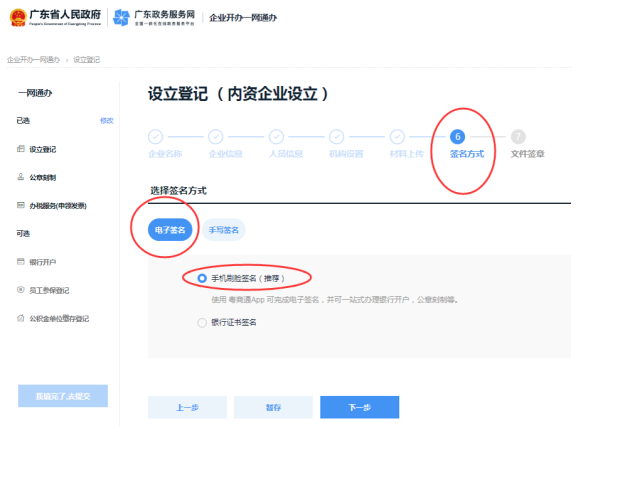This screenshot has width=640, height=480.
Task: Click the 公积金单位缴存登记 icon
Action: [x=21, y=318]
